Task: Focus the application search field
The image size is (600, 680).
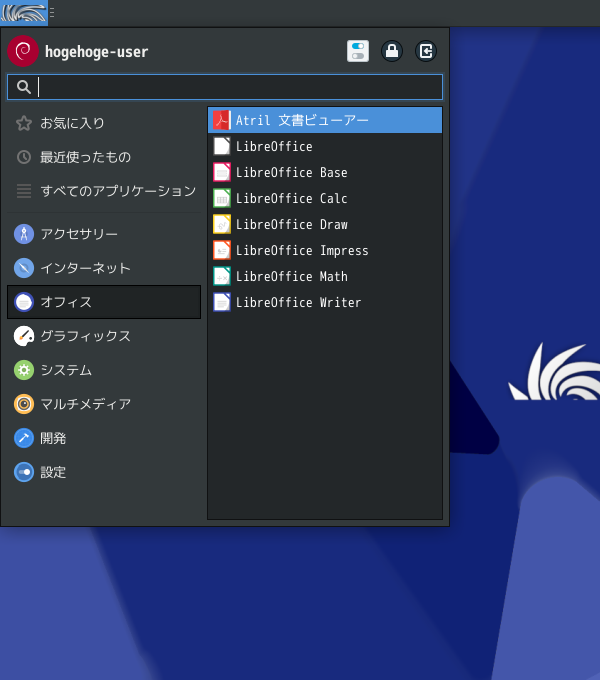Action: pos(225,87)
